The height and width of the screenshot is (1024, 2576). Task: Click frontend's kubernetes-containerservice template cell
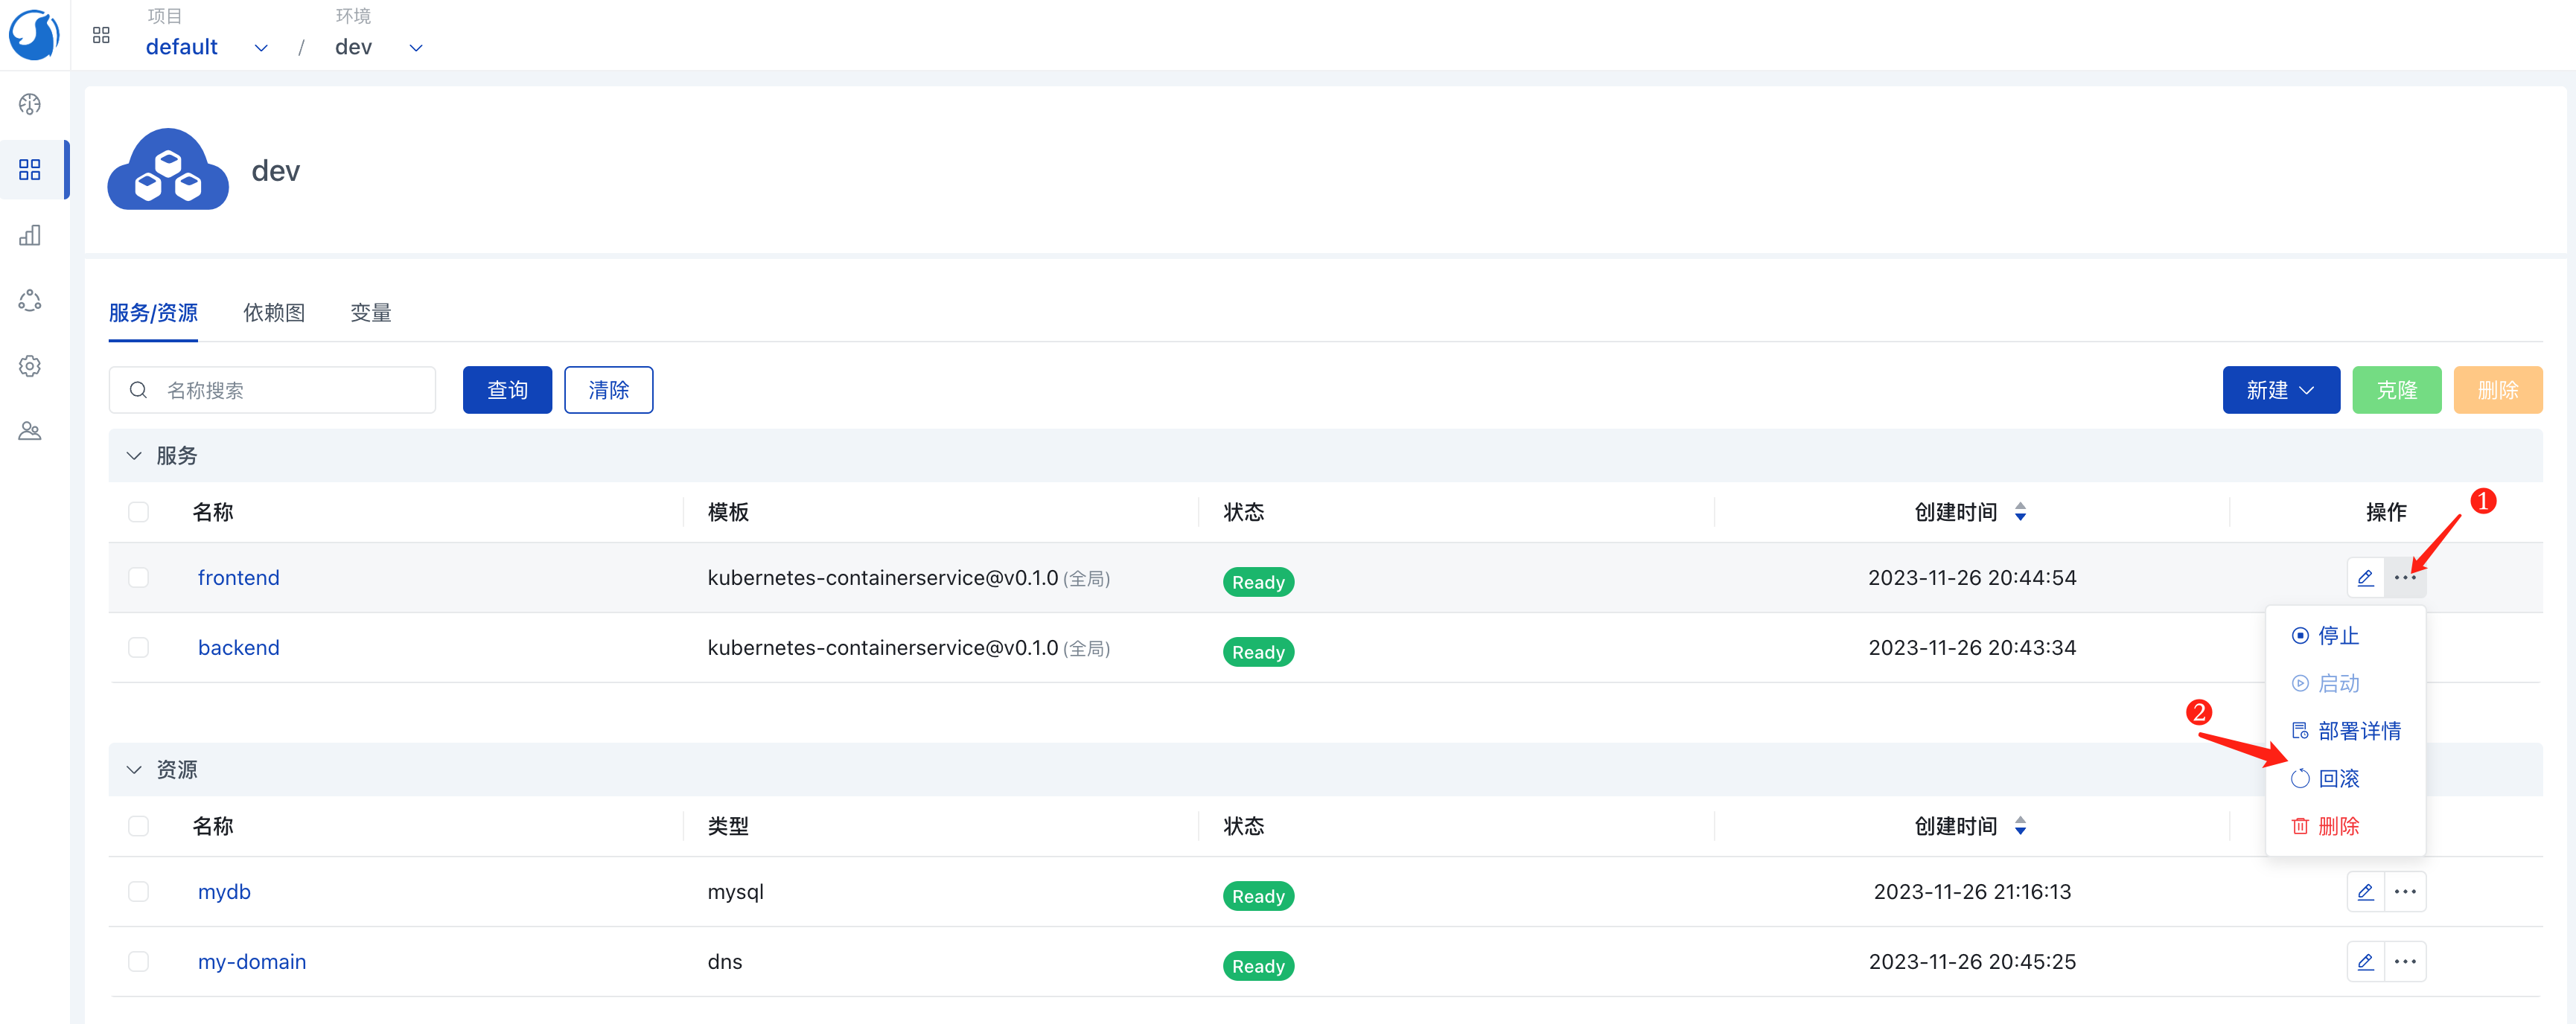tap(908, 578)
